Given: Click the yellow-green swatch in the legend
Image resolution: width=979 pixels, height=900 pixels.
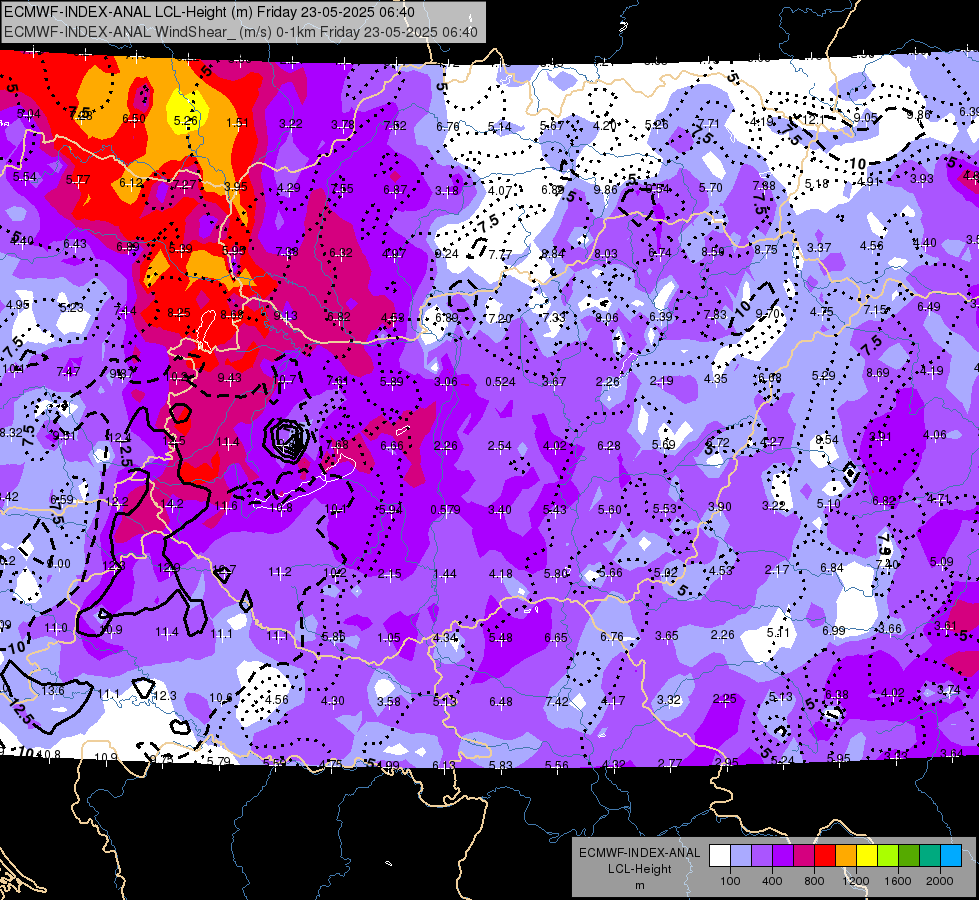Looking at the screenshot, I should pyautogui.click(x=888, y=856).
